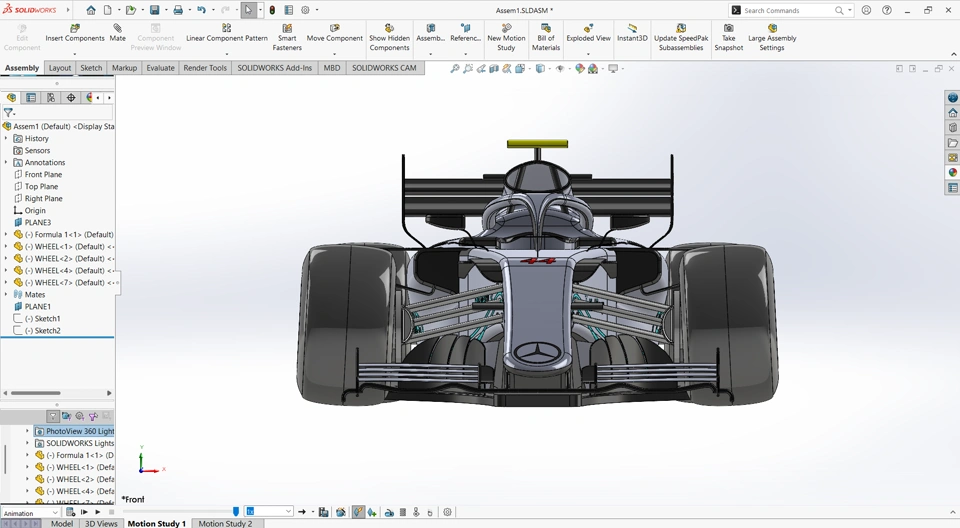This screenshot has width=960, height=528.
Task: Open SOLIDWORKS Add-Ins tab
Action: [274, 68]
